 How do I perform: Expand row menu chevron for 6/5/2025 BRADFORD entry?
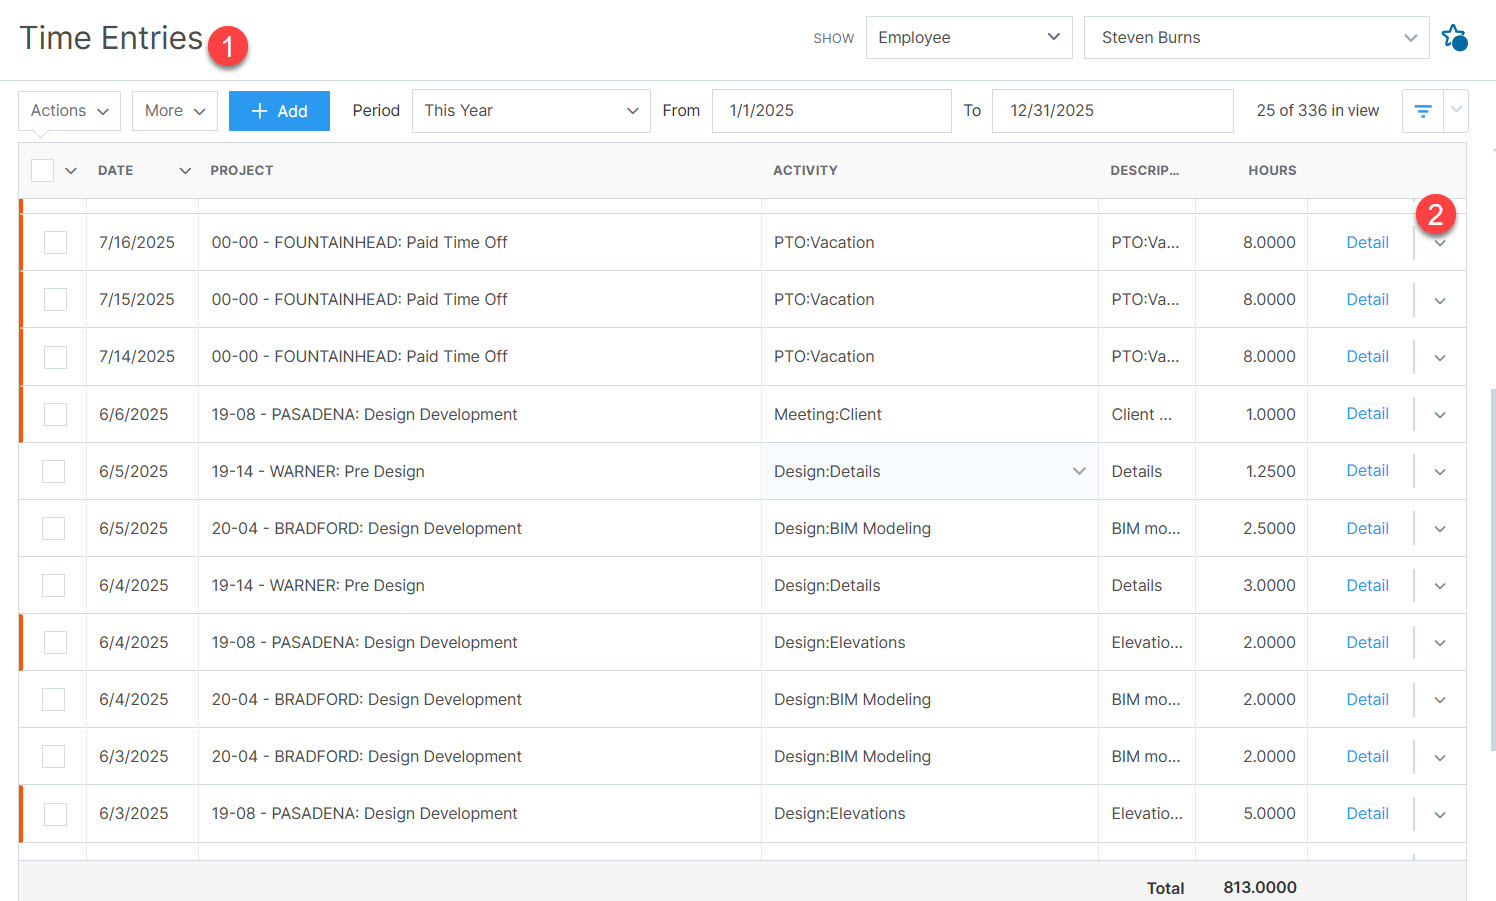[1440, 529]
